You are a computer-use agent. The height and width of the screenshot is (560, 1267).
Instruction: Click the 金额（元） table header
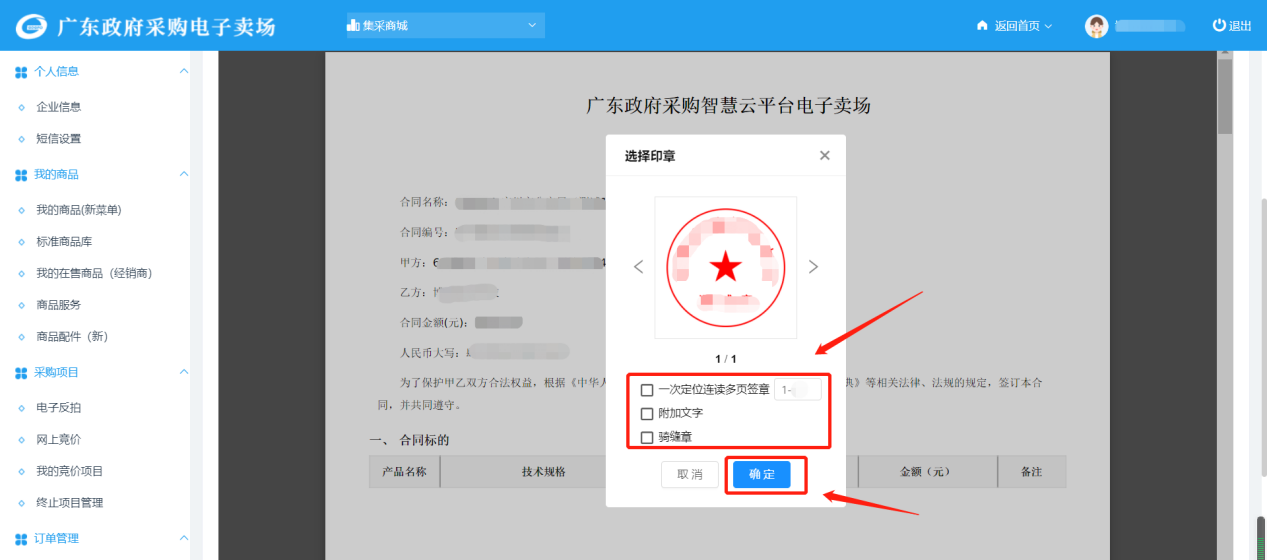(928, 472)
